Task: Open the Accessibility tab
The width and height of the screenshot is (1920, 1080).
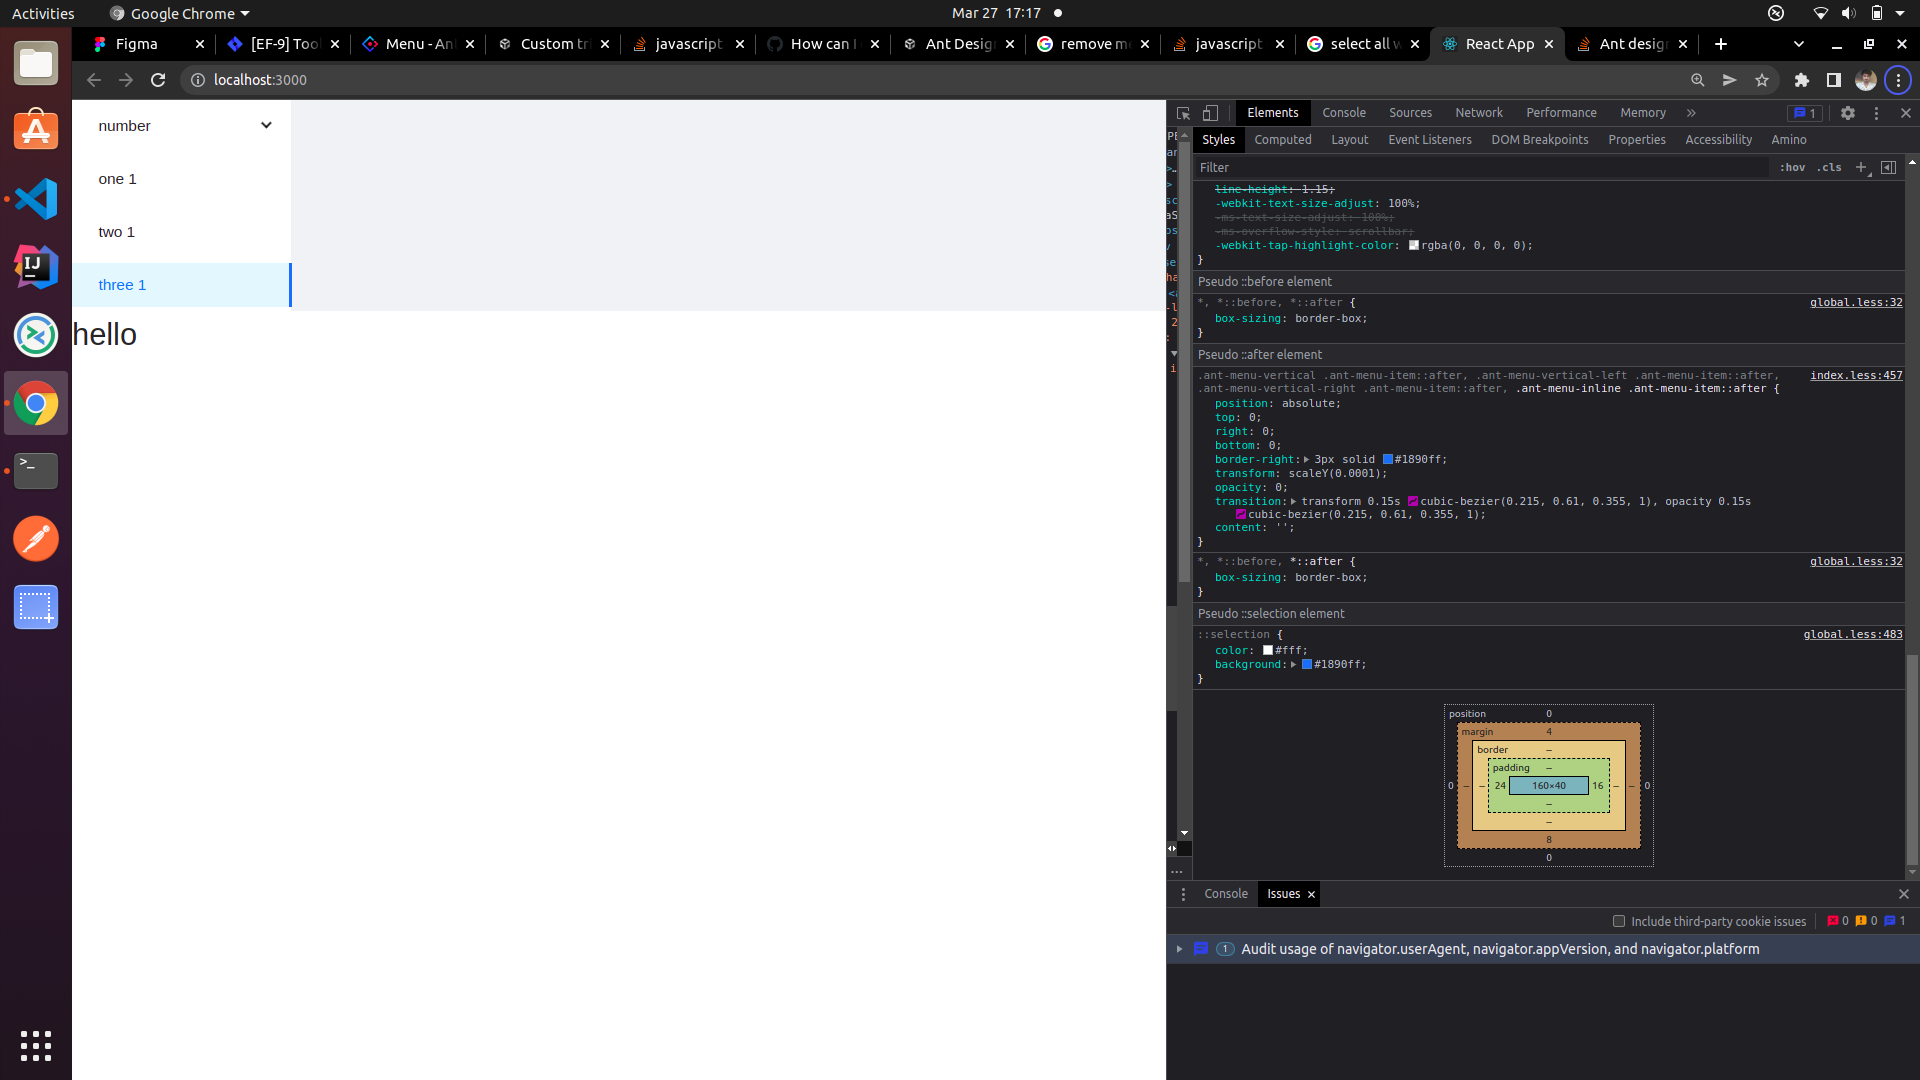Action: (x=1718, y=140)
